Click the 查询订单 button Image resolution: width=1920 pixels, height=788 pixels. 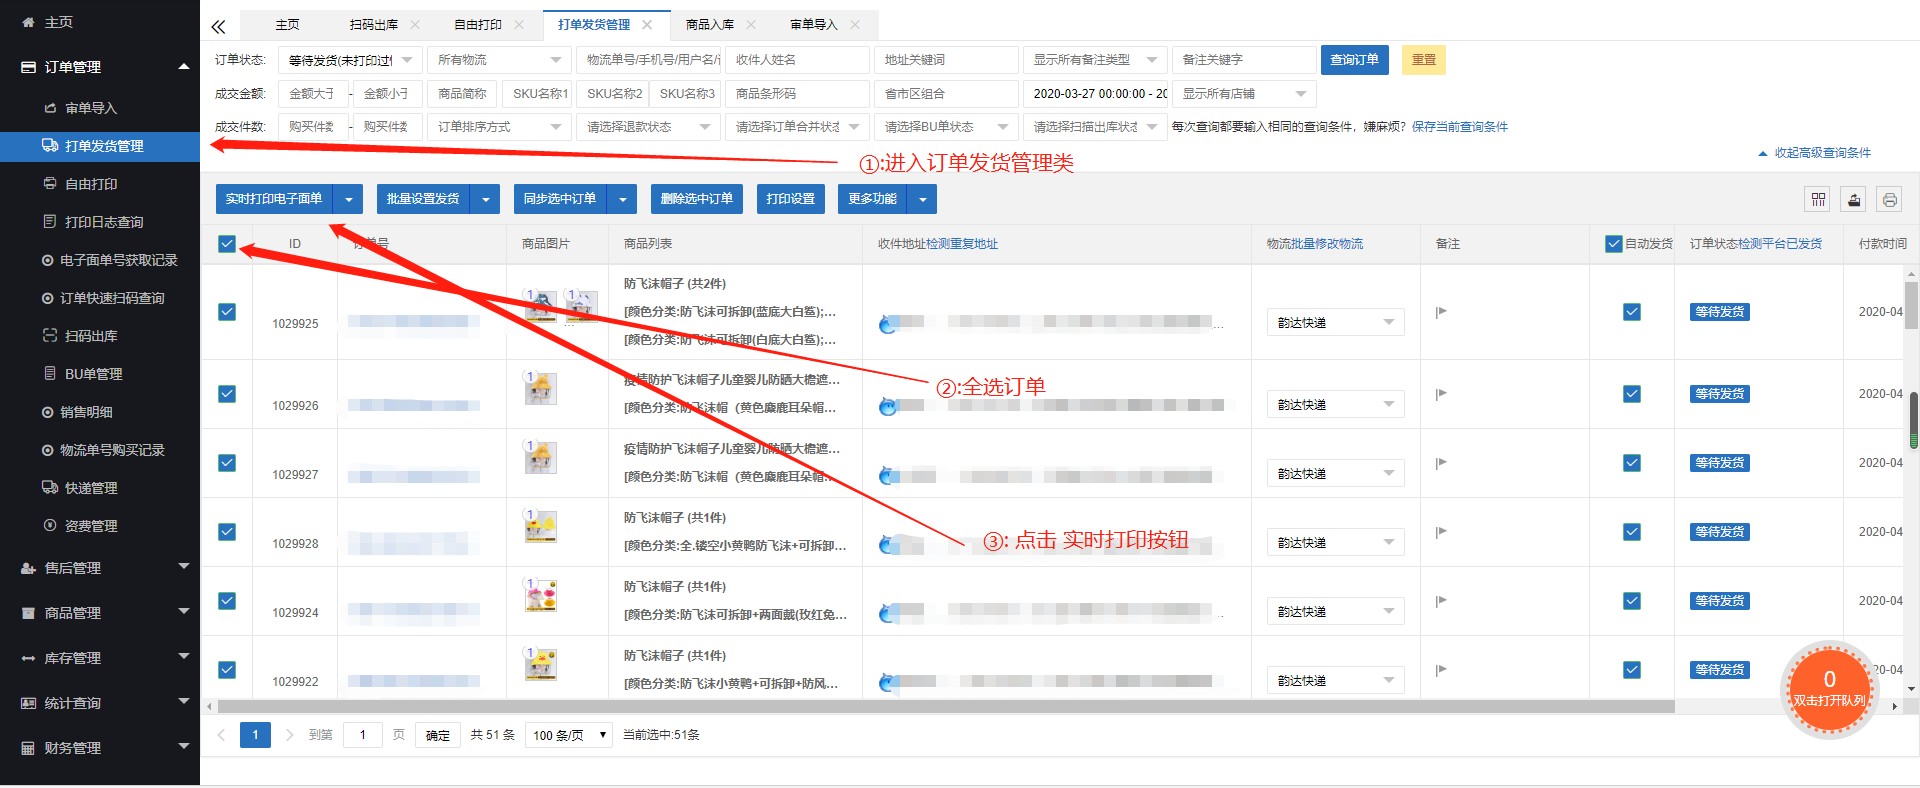[1354, 60]
